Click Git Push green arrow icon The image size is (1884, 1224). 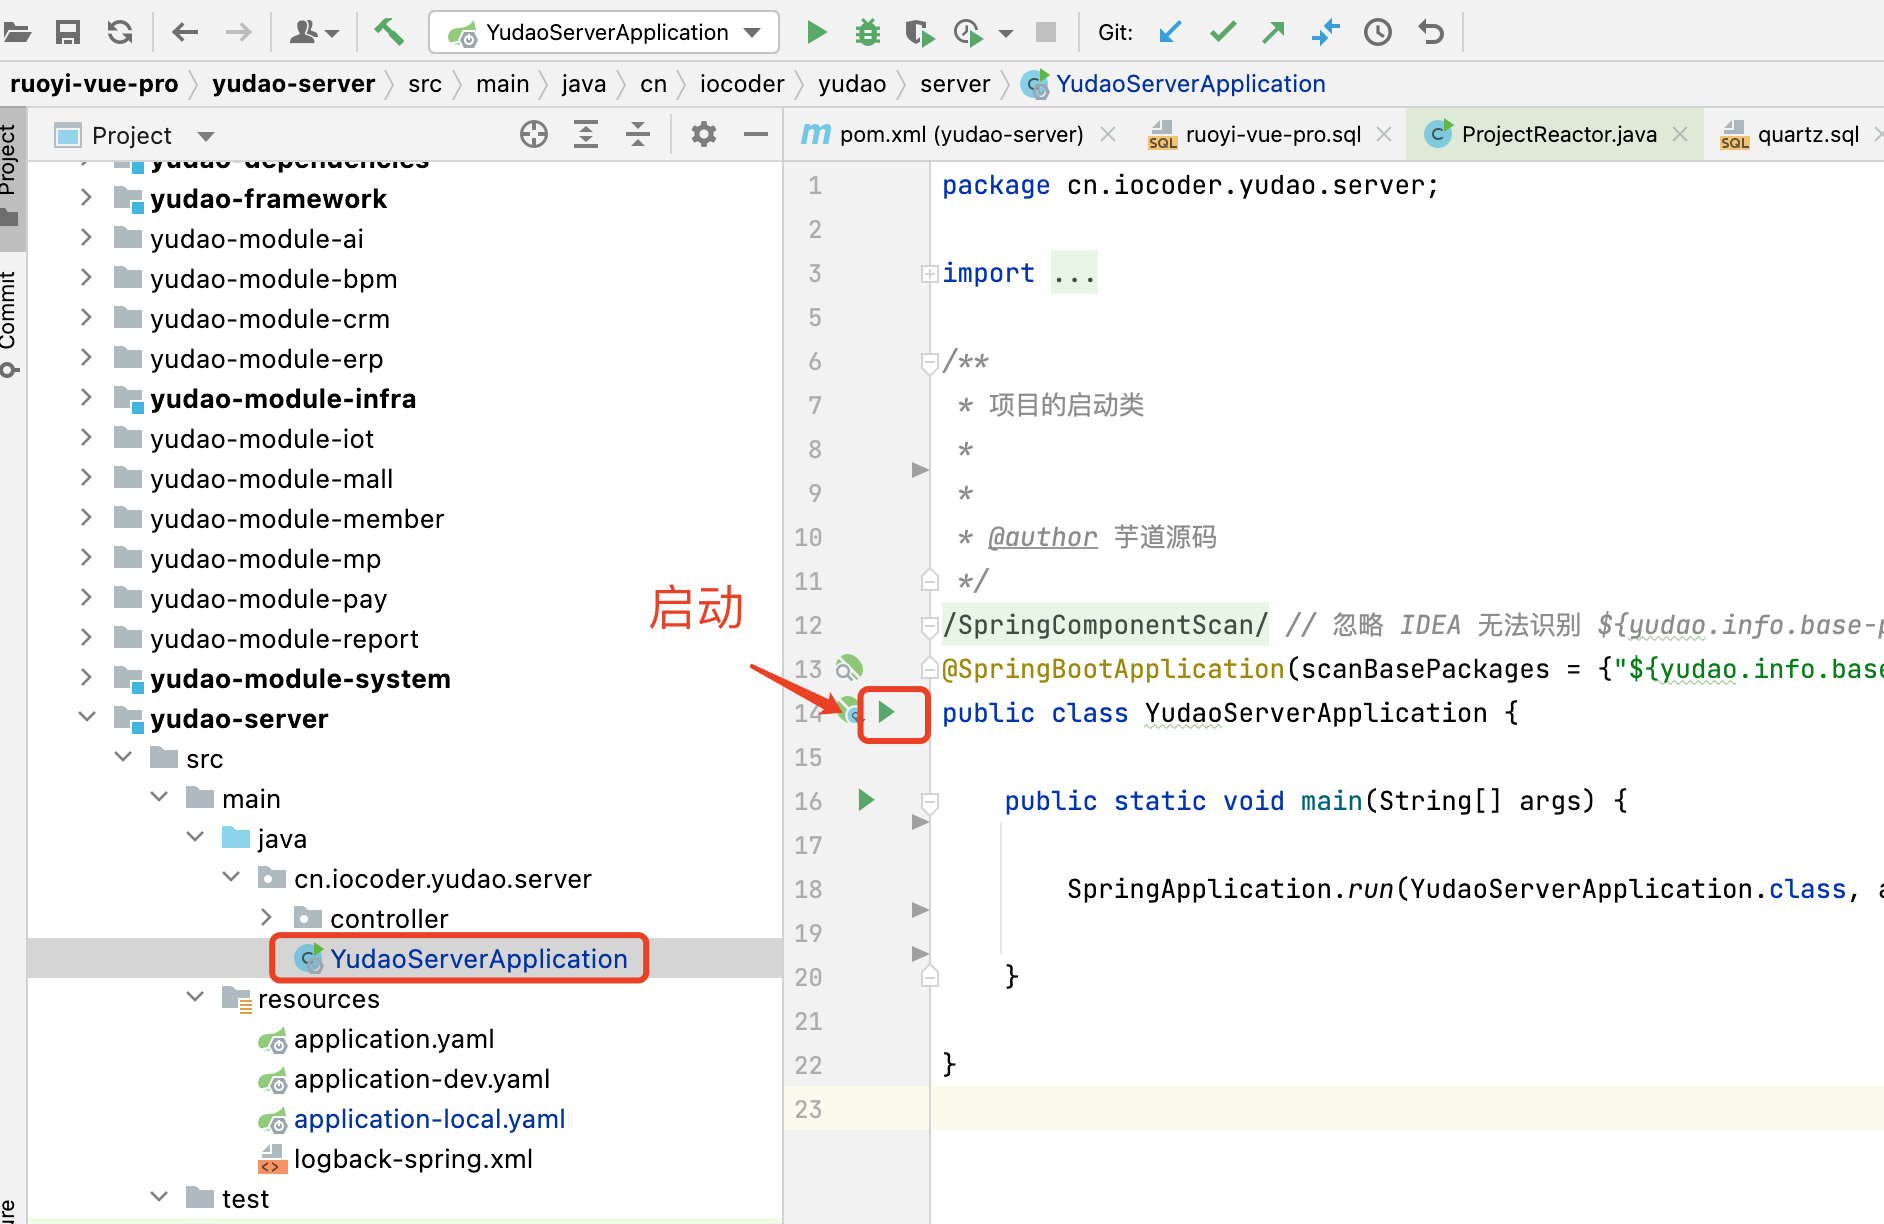tap(1273, 32)
